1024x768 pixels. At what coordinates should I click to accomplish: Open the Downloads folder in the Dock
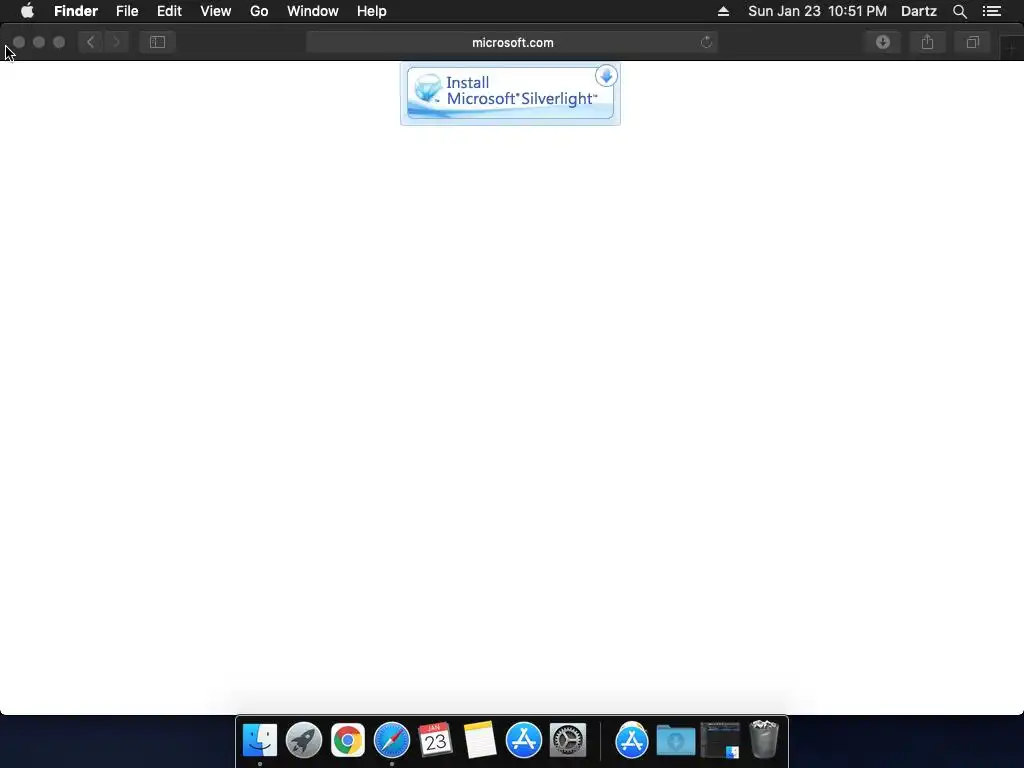click(x=676, y=741)
